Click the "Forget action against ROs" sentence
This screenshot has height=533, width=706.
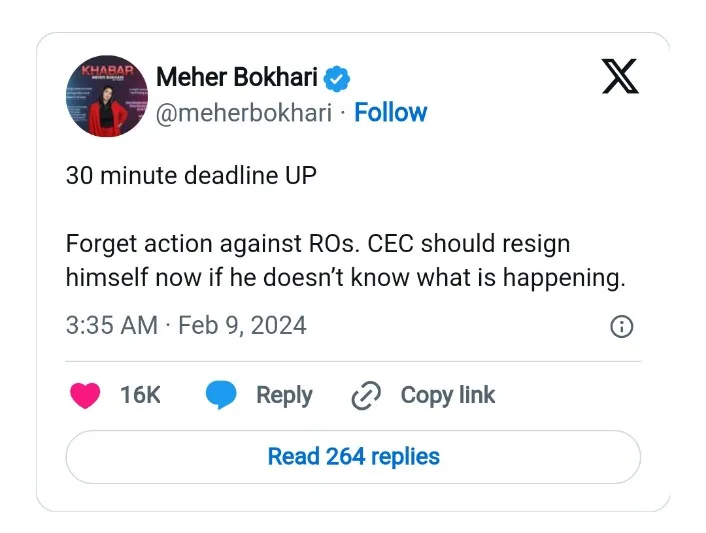(x=213, y=244)
